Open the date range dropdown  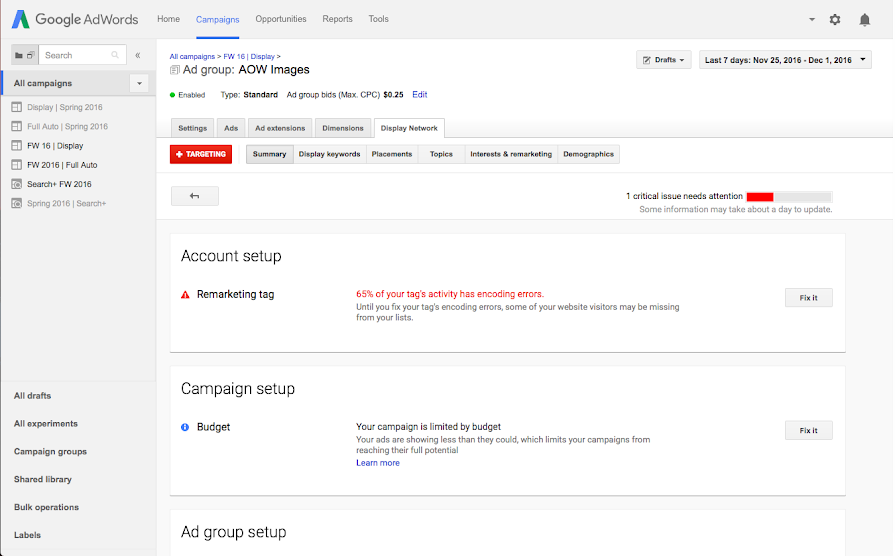tap(785, 60)
